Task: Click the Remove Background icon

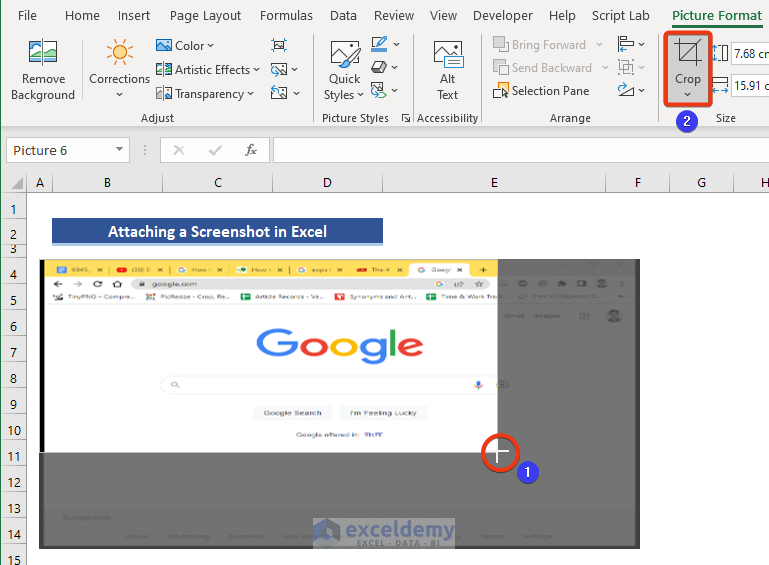Action: tap(43, 51)
